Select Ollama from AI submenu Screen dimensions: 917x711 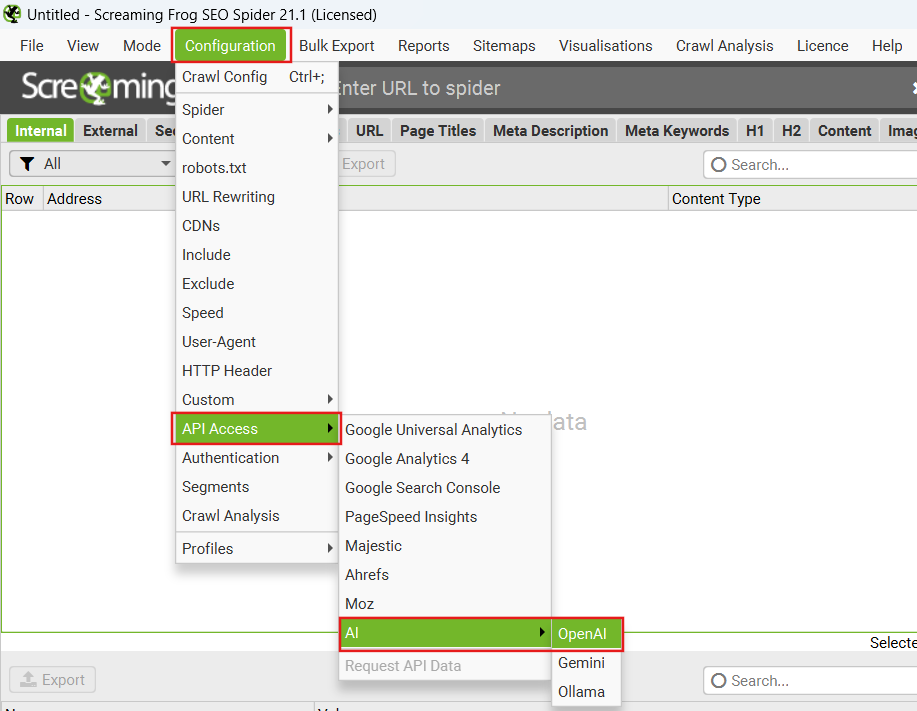point(587,692)
